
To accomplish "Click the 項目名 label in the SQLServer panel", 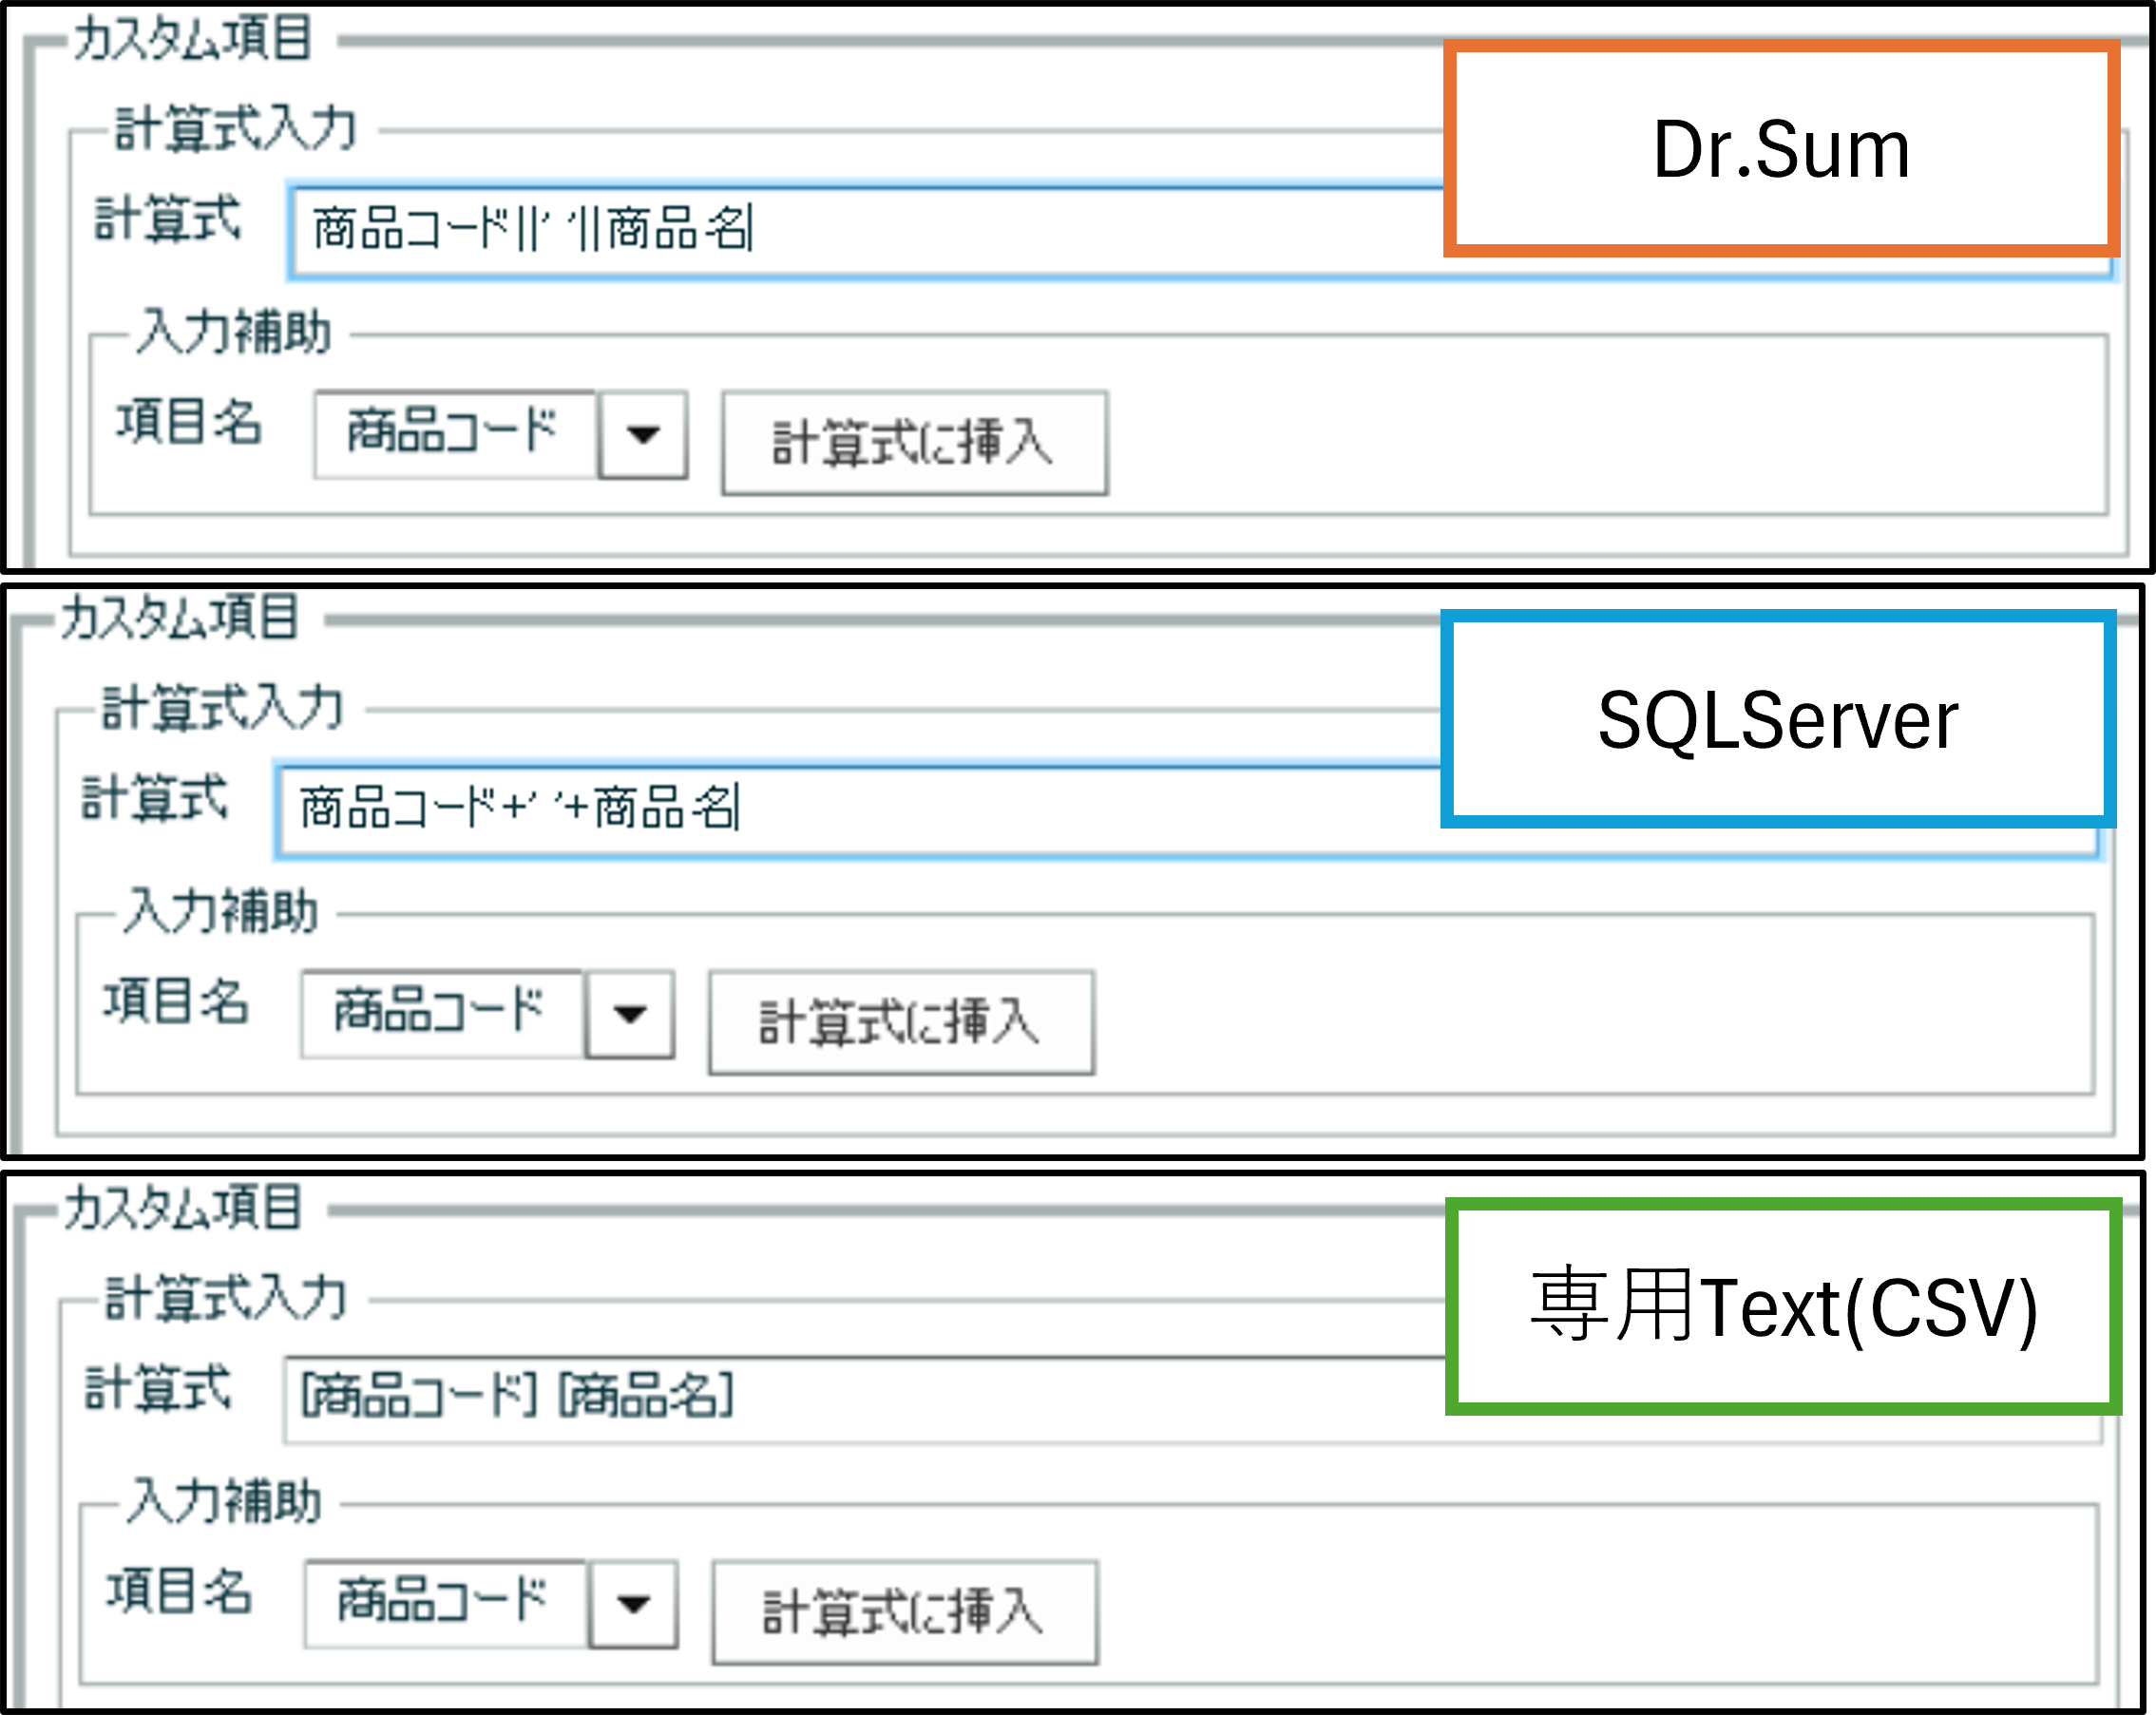I will pyautogui.click(x=176, y=1001).
